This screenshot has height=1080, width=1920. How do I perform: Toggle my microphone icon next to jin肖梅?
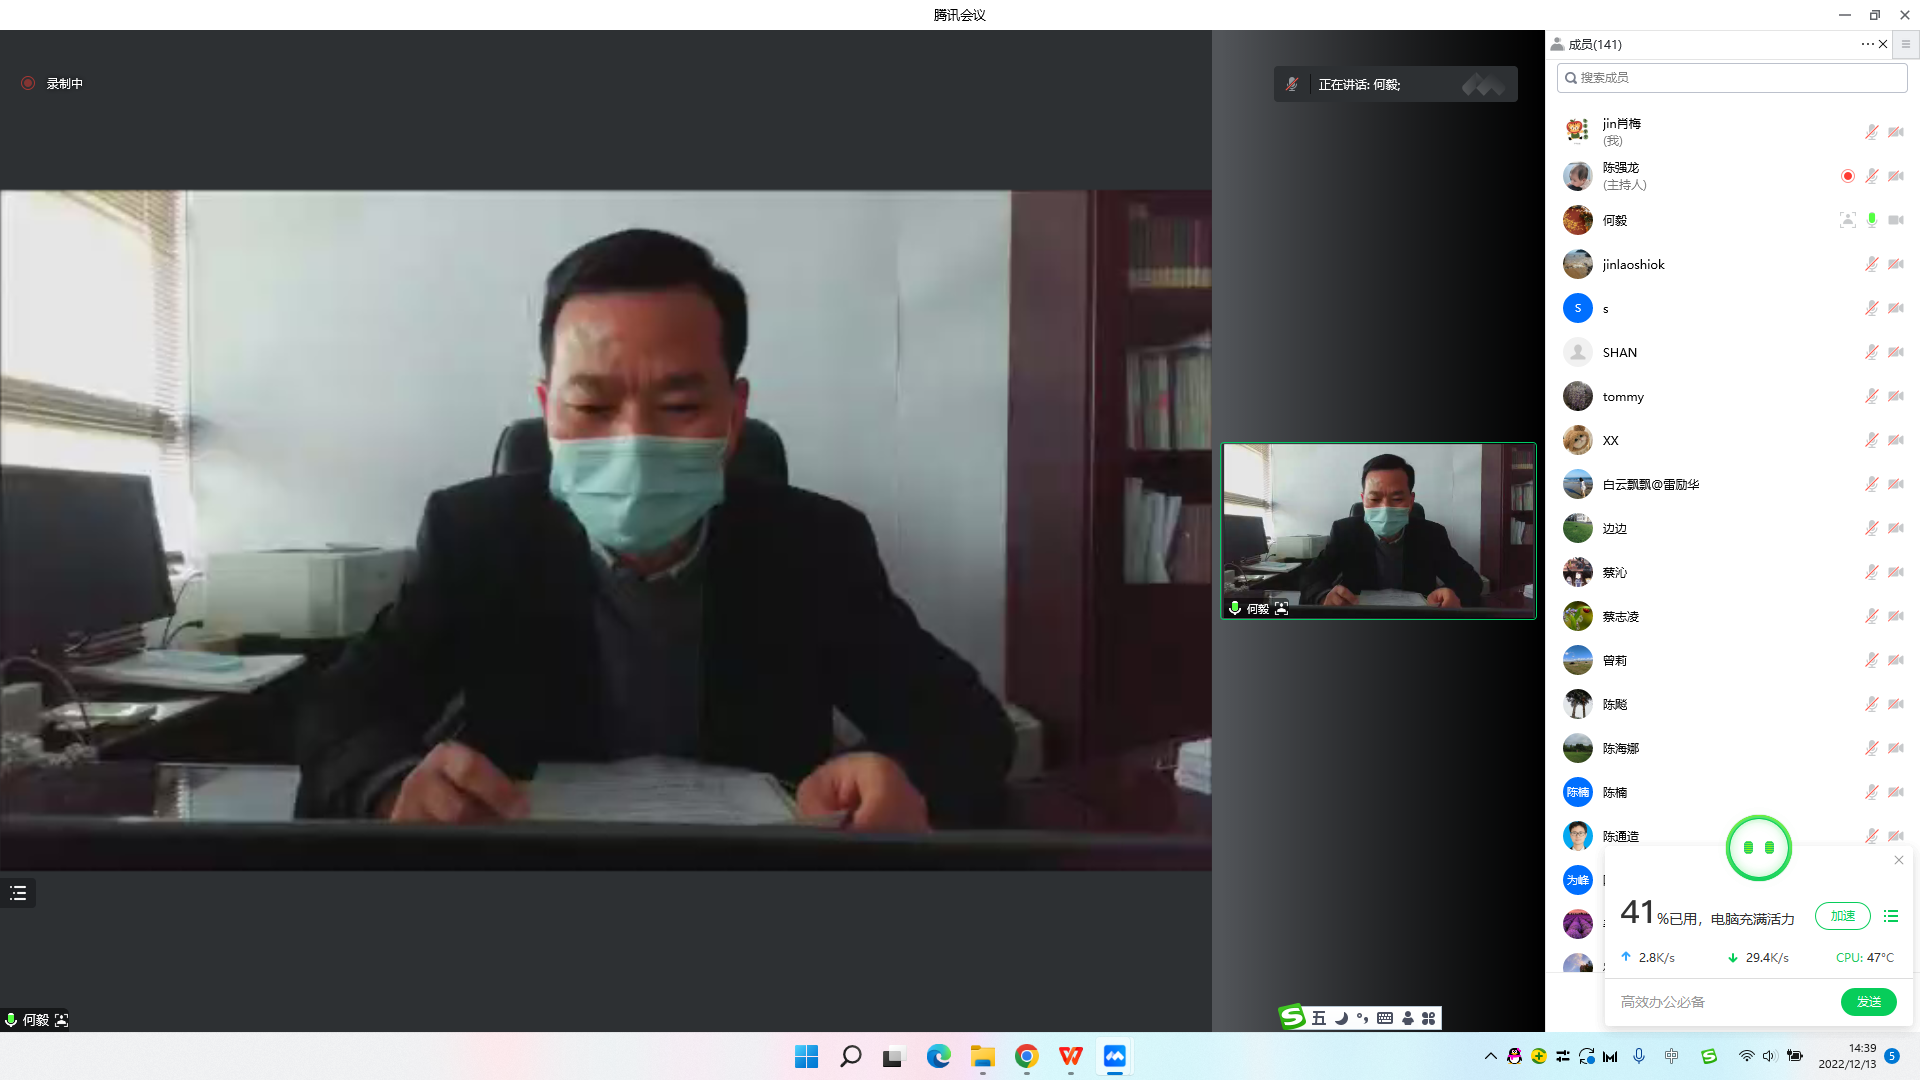(x=1871, y=132)
